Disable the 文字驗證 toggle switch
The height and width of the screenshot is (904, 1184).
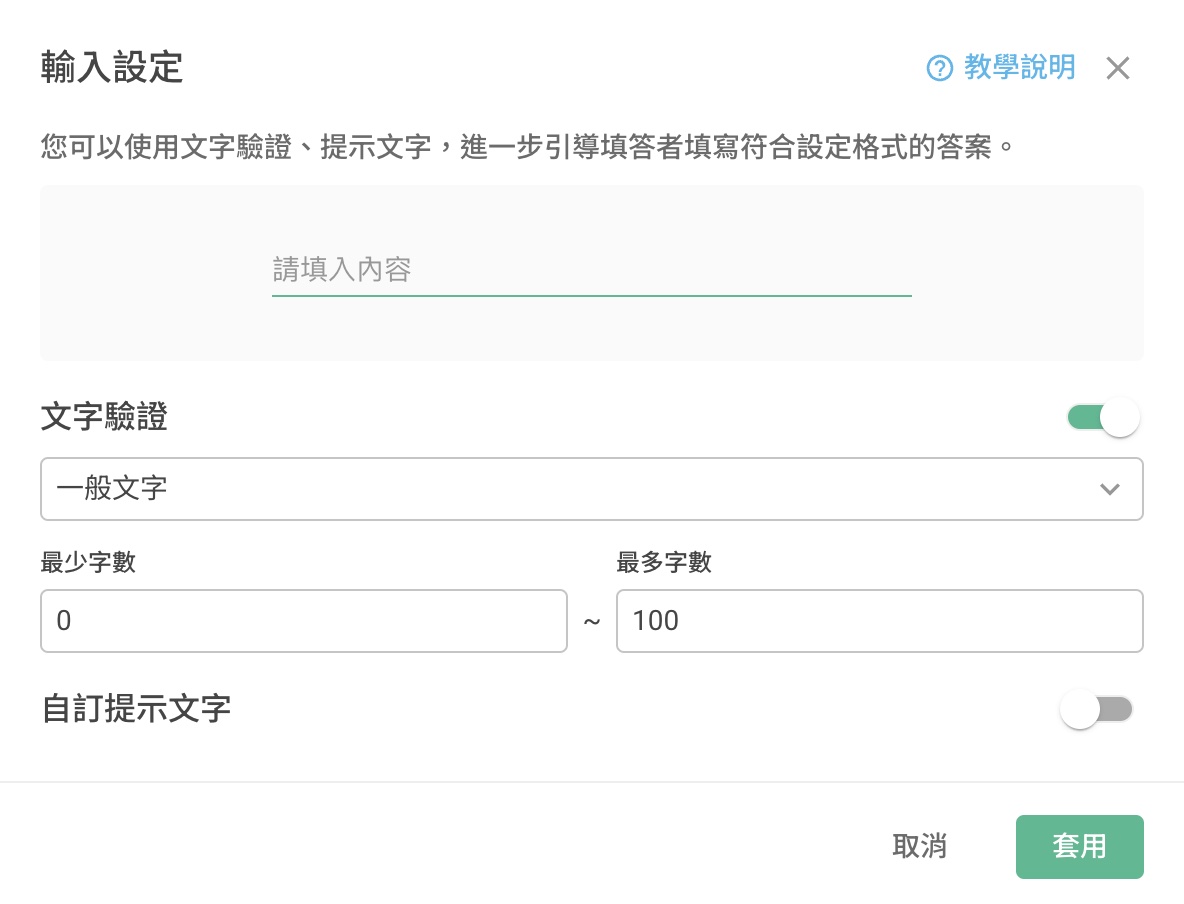click(x=1103, y=417)
